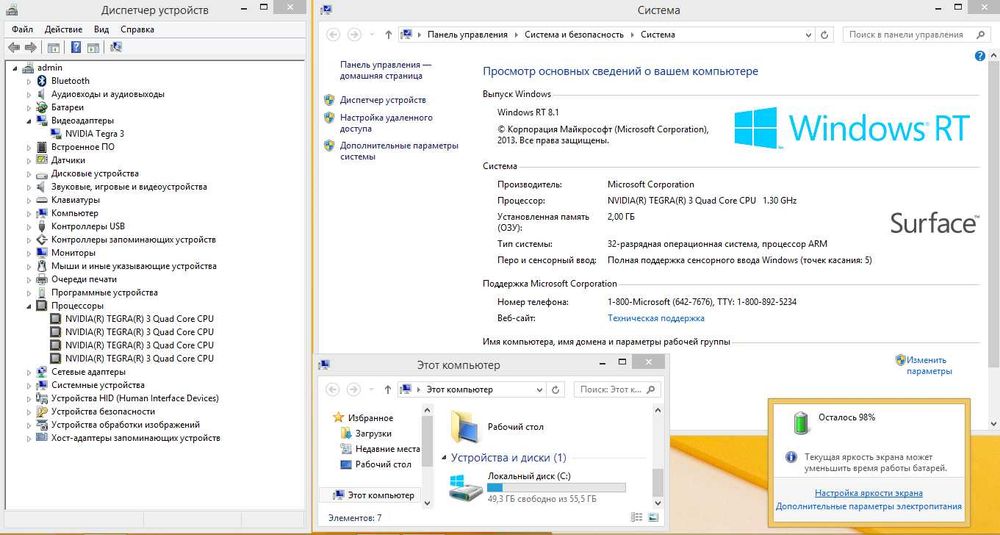Refresh the Этот компьютер window
1000x535 pixels.
pos(555,390)
